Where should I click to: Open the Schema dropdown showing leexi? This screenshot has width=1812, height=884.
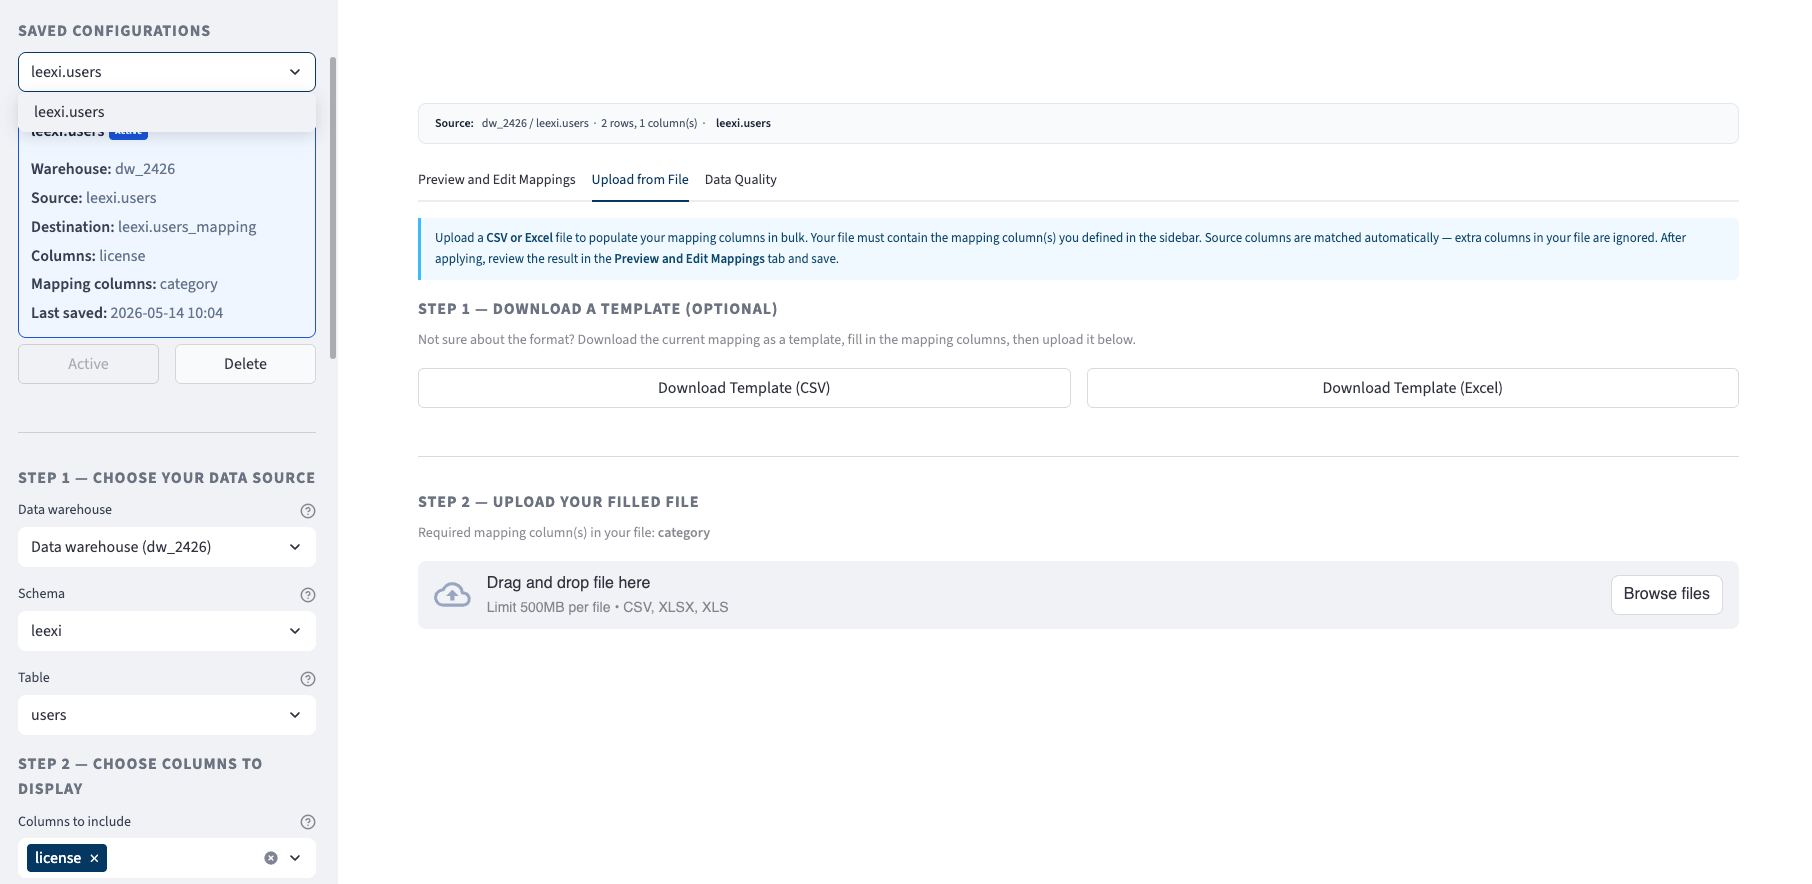pos(167,631)
